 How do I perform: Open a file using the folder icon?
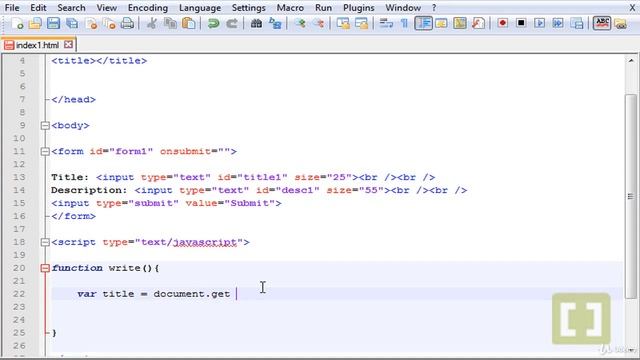point(35,23)
